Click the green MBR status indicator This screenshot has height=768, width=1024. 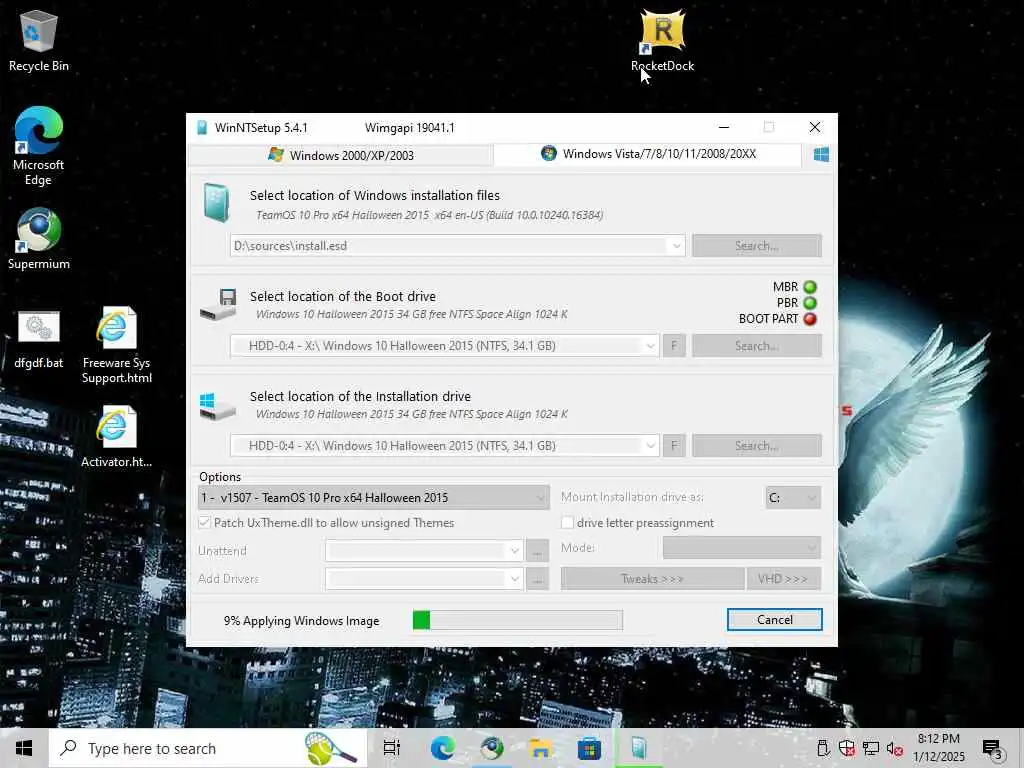click(x=810, y=287)
